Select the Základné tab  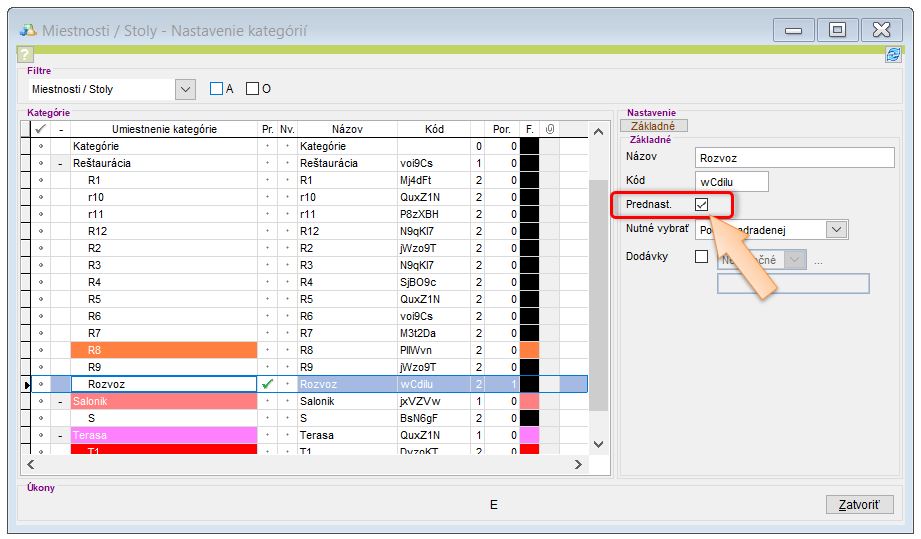(x=653, y=126)
